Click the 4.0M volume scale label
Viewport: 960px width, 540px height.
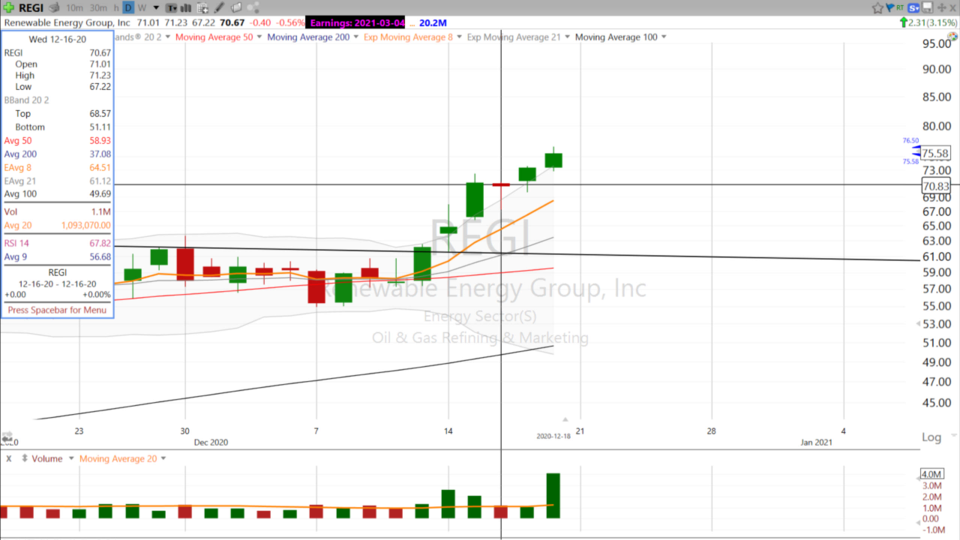point(931,474)
